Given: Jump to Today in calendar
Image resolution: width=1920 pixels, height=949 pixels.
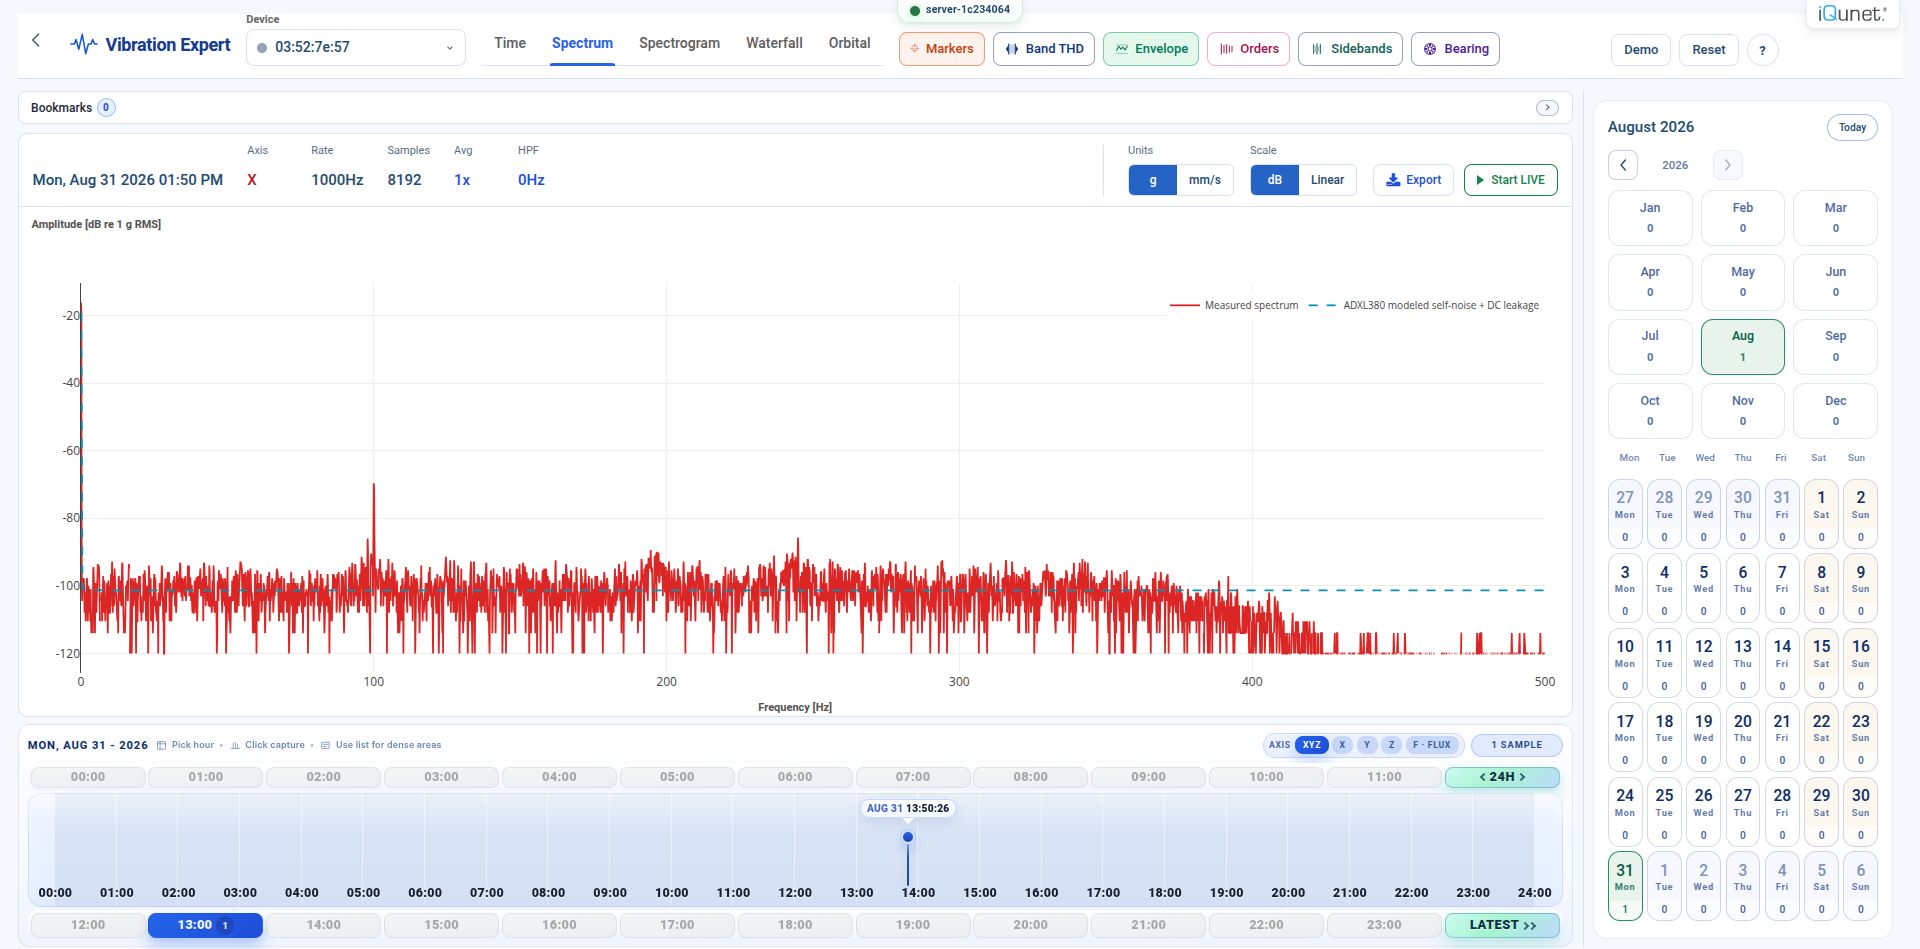Looking at the screenshot, I should tap(1852, 127).
